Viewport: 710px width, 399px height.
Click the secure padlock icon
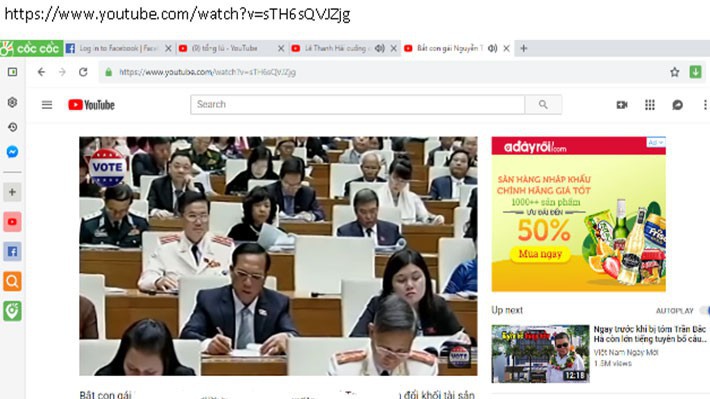point(109,72)
